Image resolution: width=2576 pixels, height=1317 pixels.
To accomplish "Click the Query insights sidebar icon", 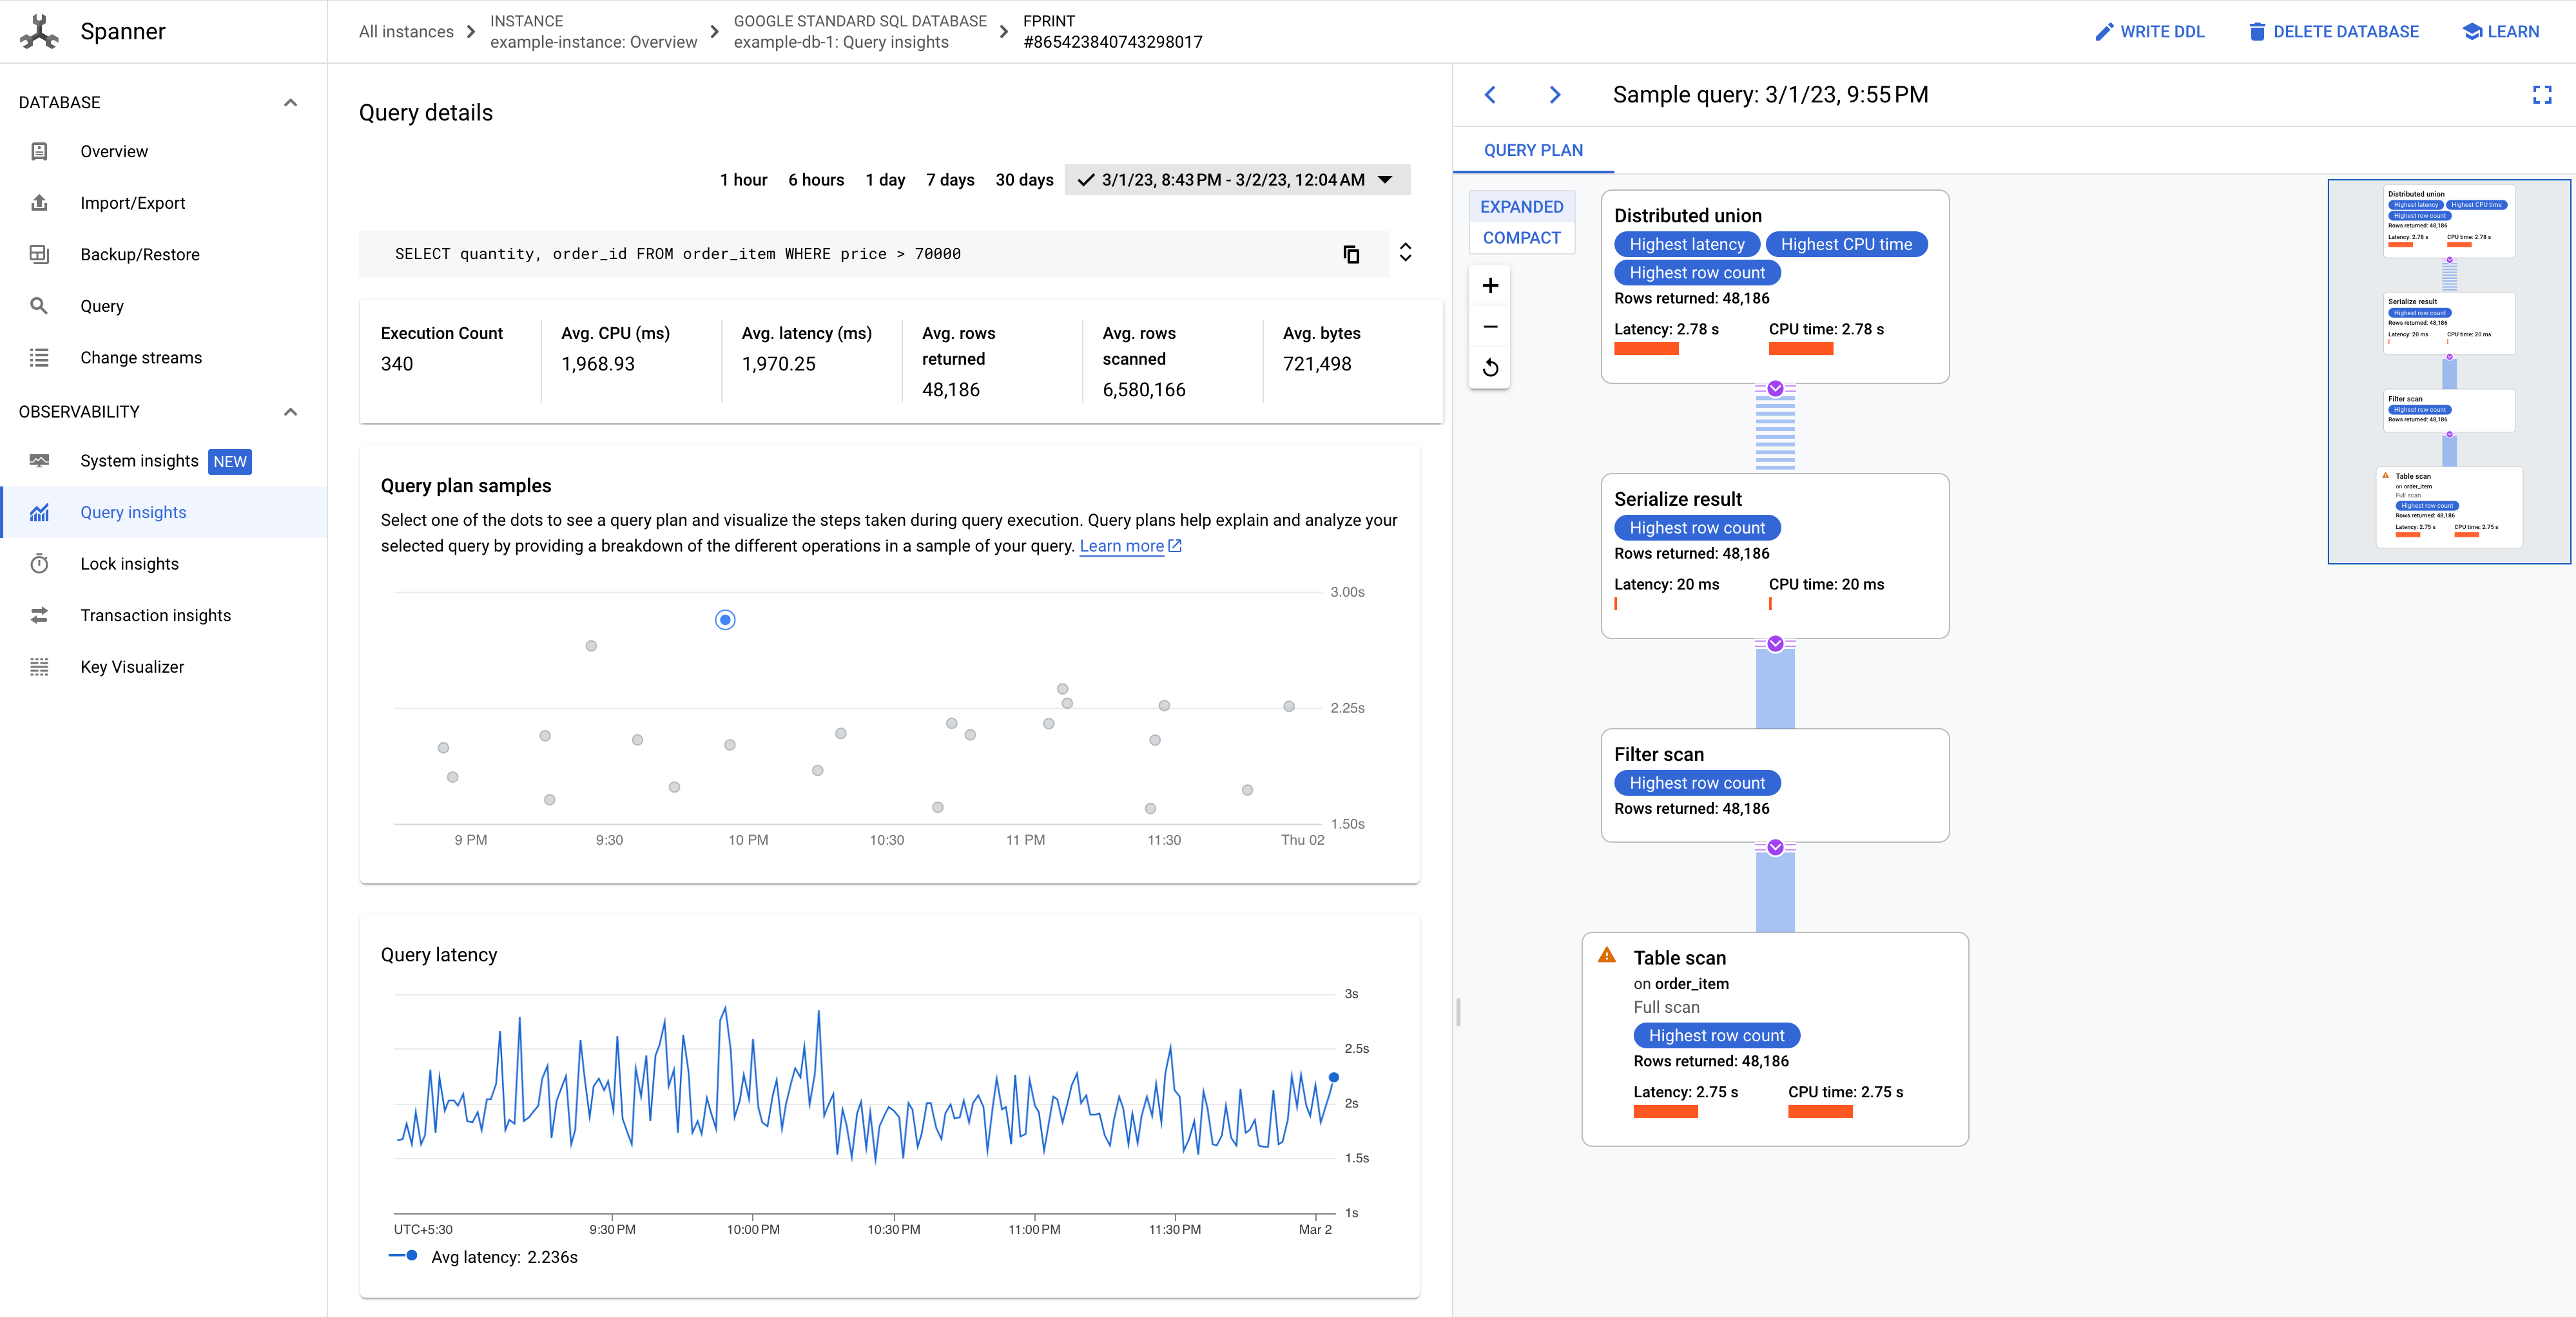I will pyautogui.click(x=41, y=512).
